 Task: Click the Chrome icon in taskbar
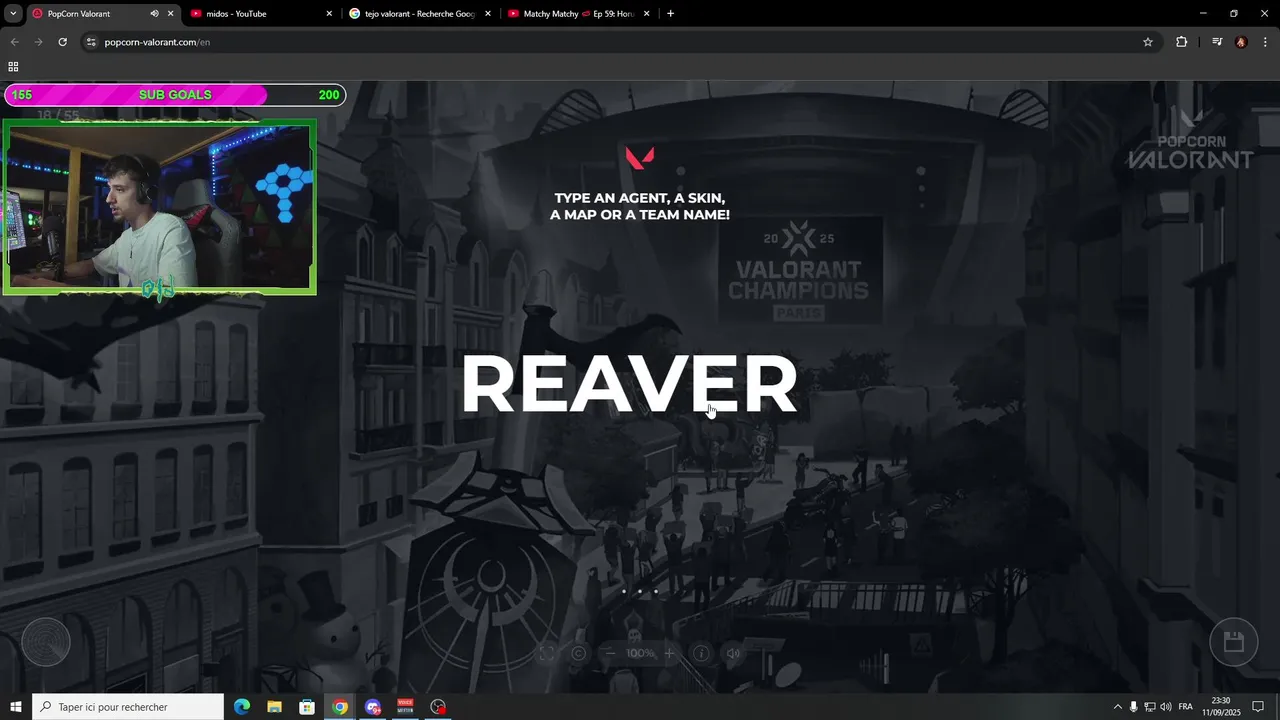340,707
